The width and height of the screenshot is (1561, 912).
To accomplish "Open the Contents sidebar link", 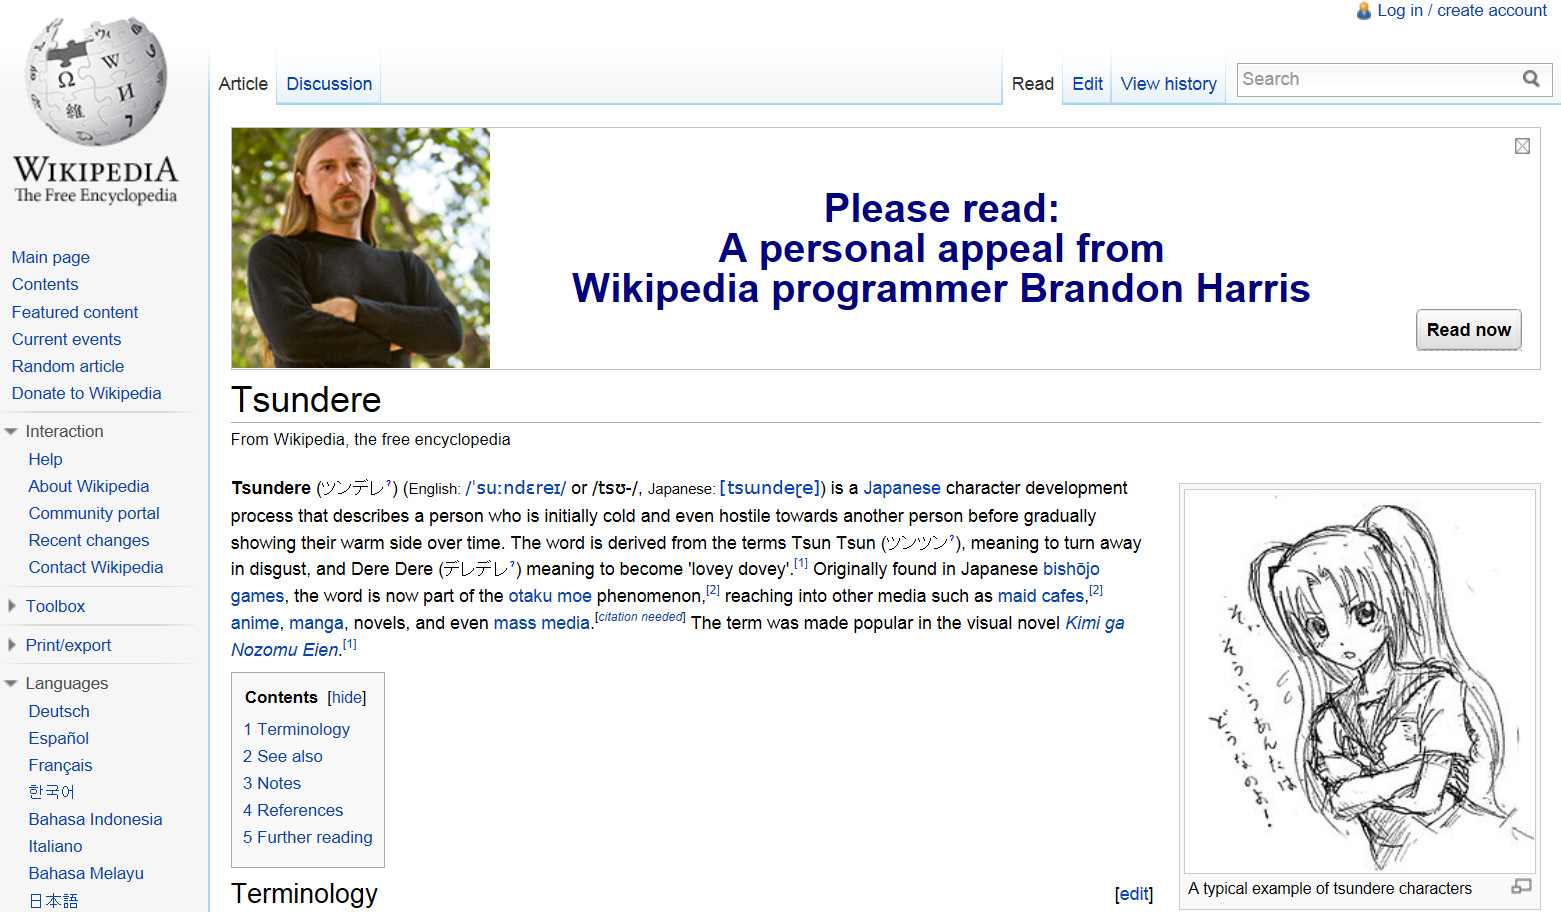I will click(x=45, y=284).
